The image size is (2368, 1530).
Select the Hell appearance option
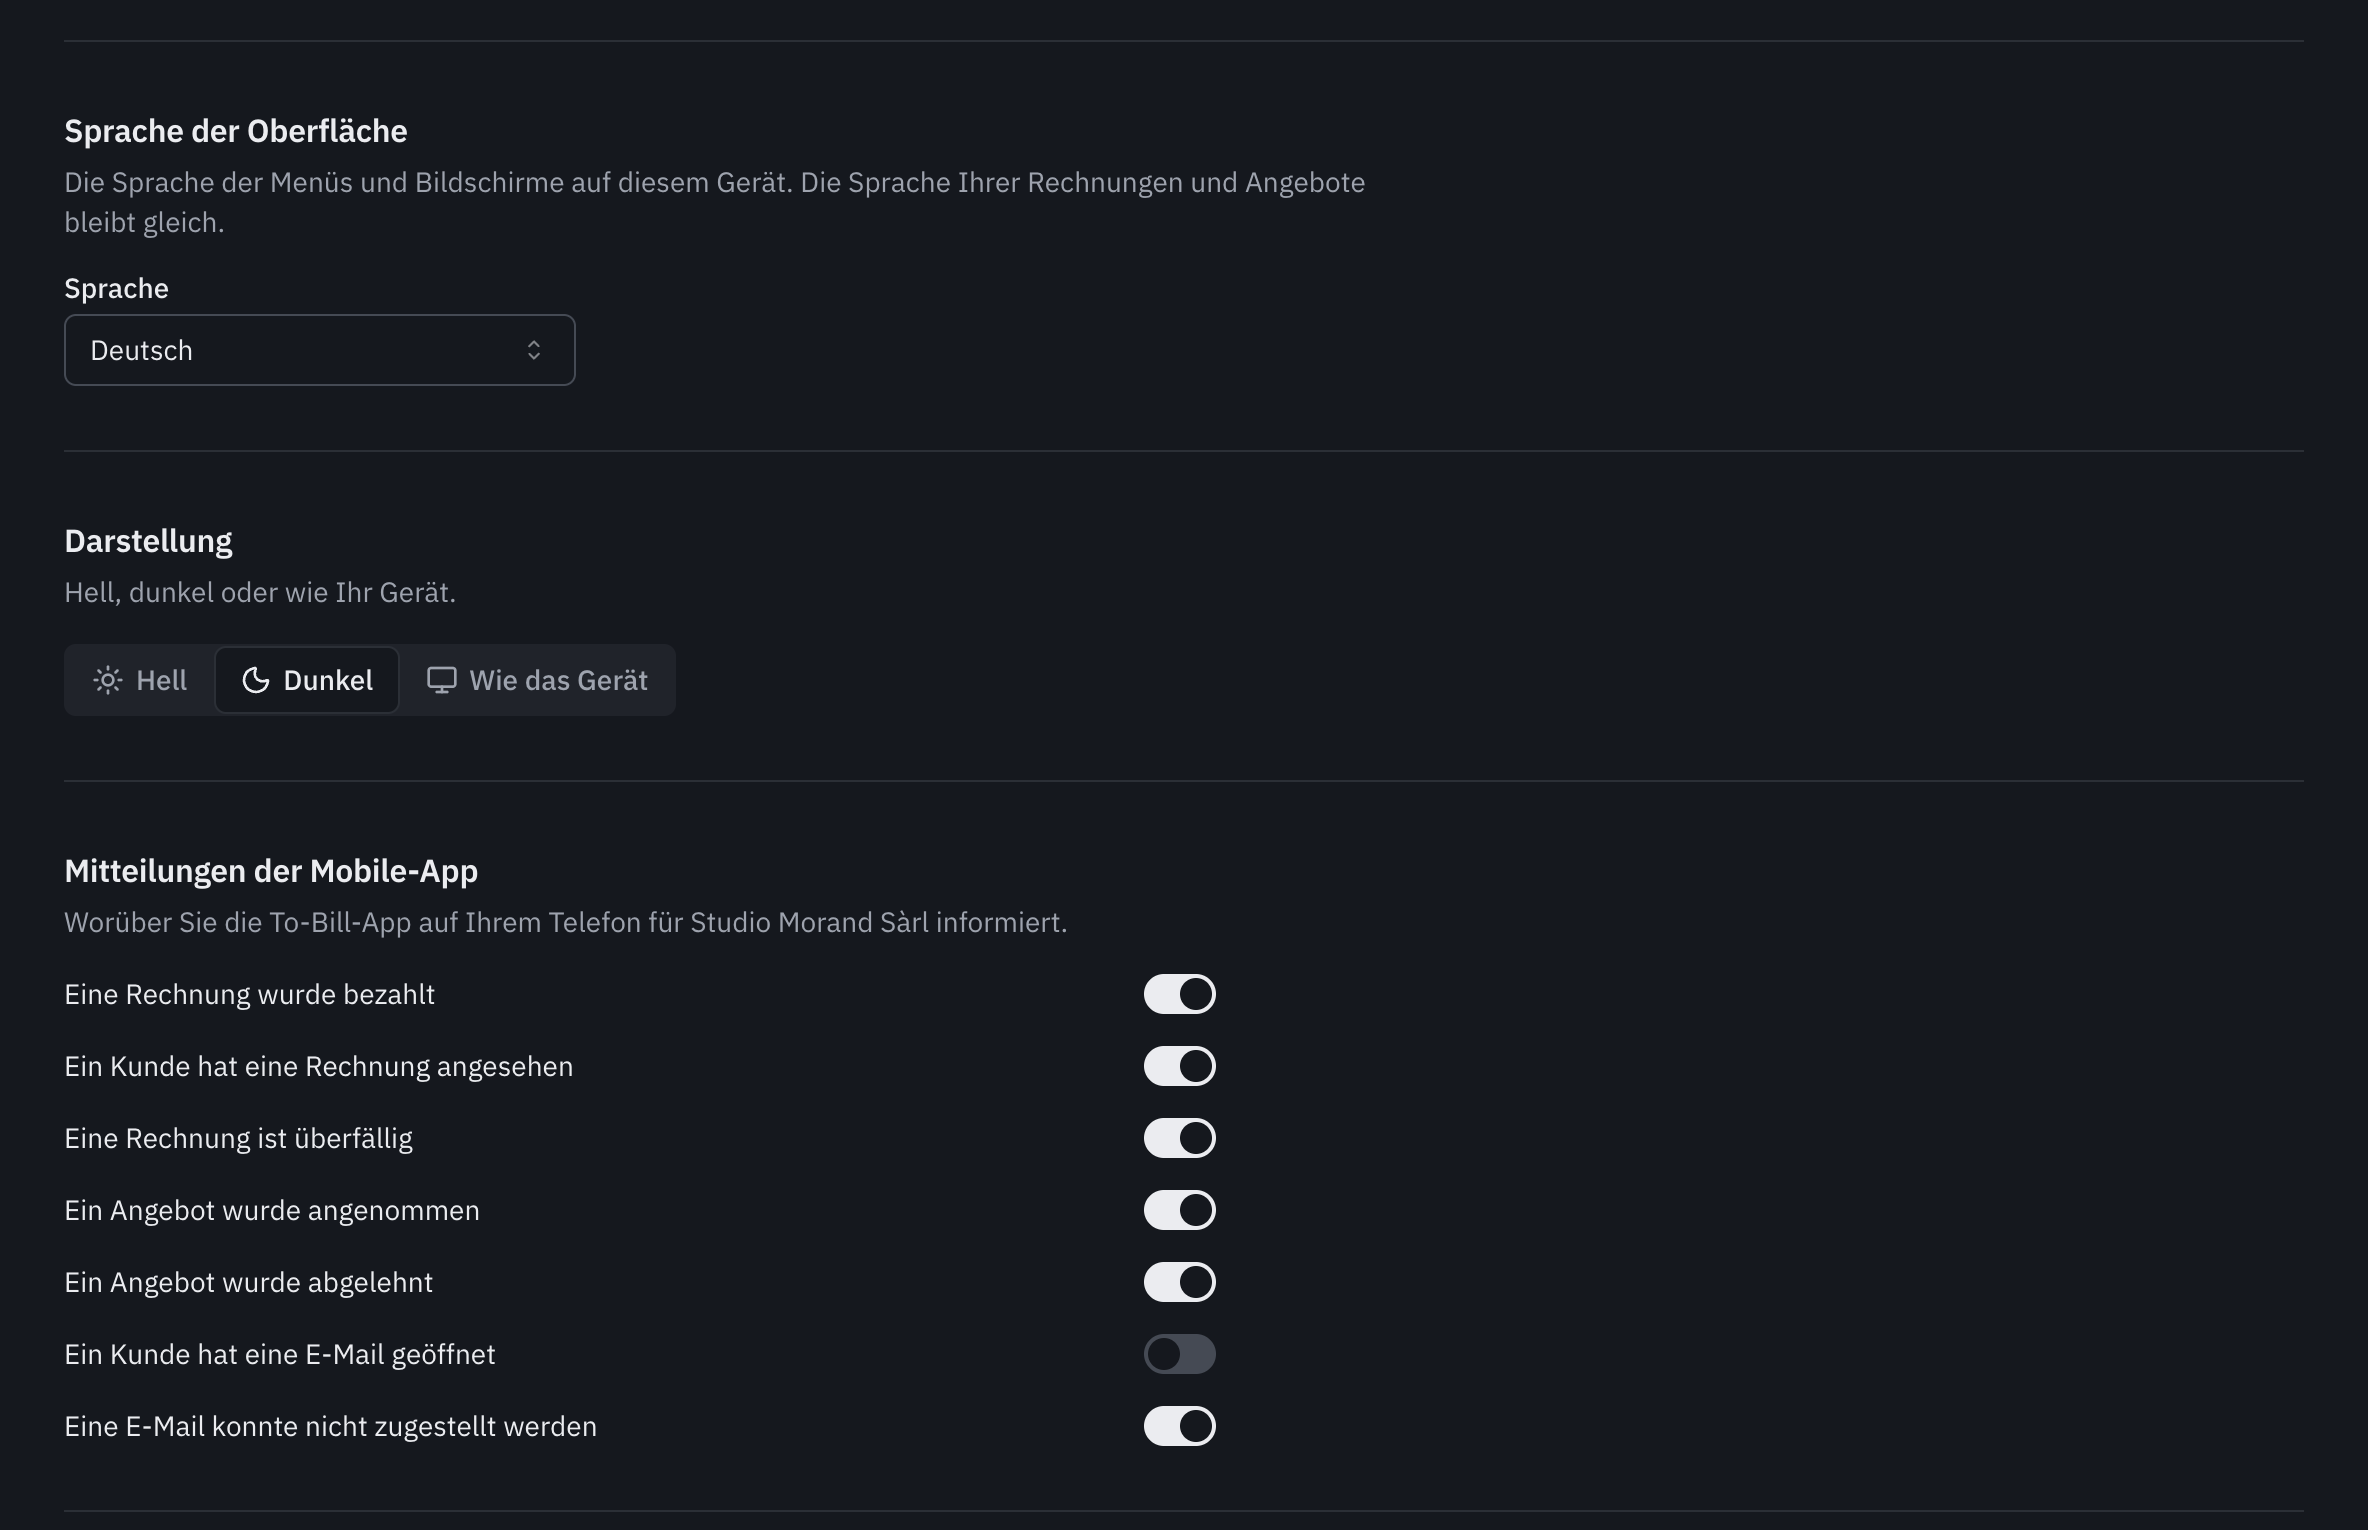coord(140,681)
